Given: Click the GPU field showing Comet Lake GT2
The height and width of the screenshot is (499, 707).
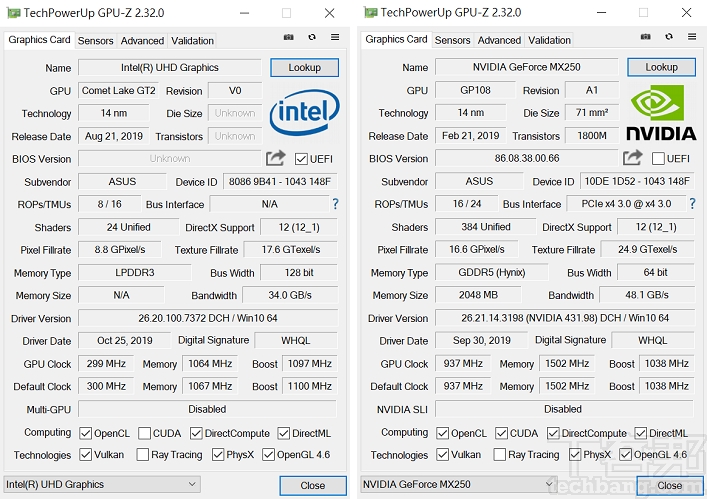Looking at the screenshot, I should (x=119, y=91).
